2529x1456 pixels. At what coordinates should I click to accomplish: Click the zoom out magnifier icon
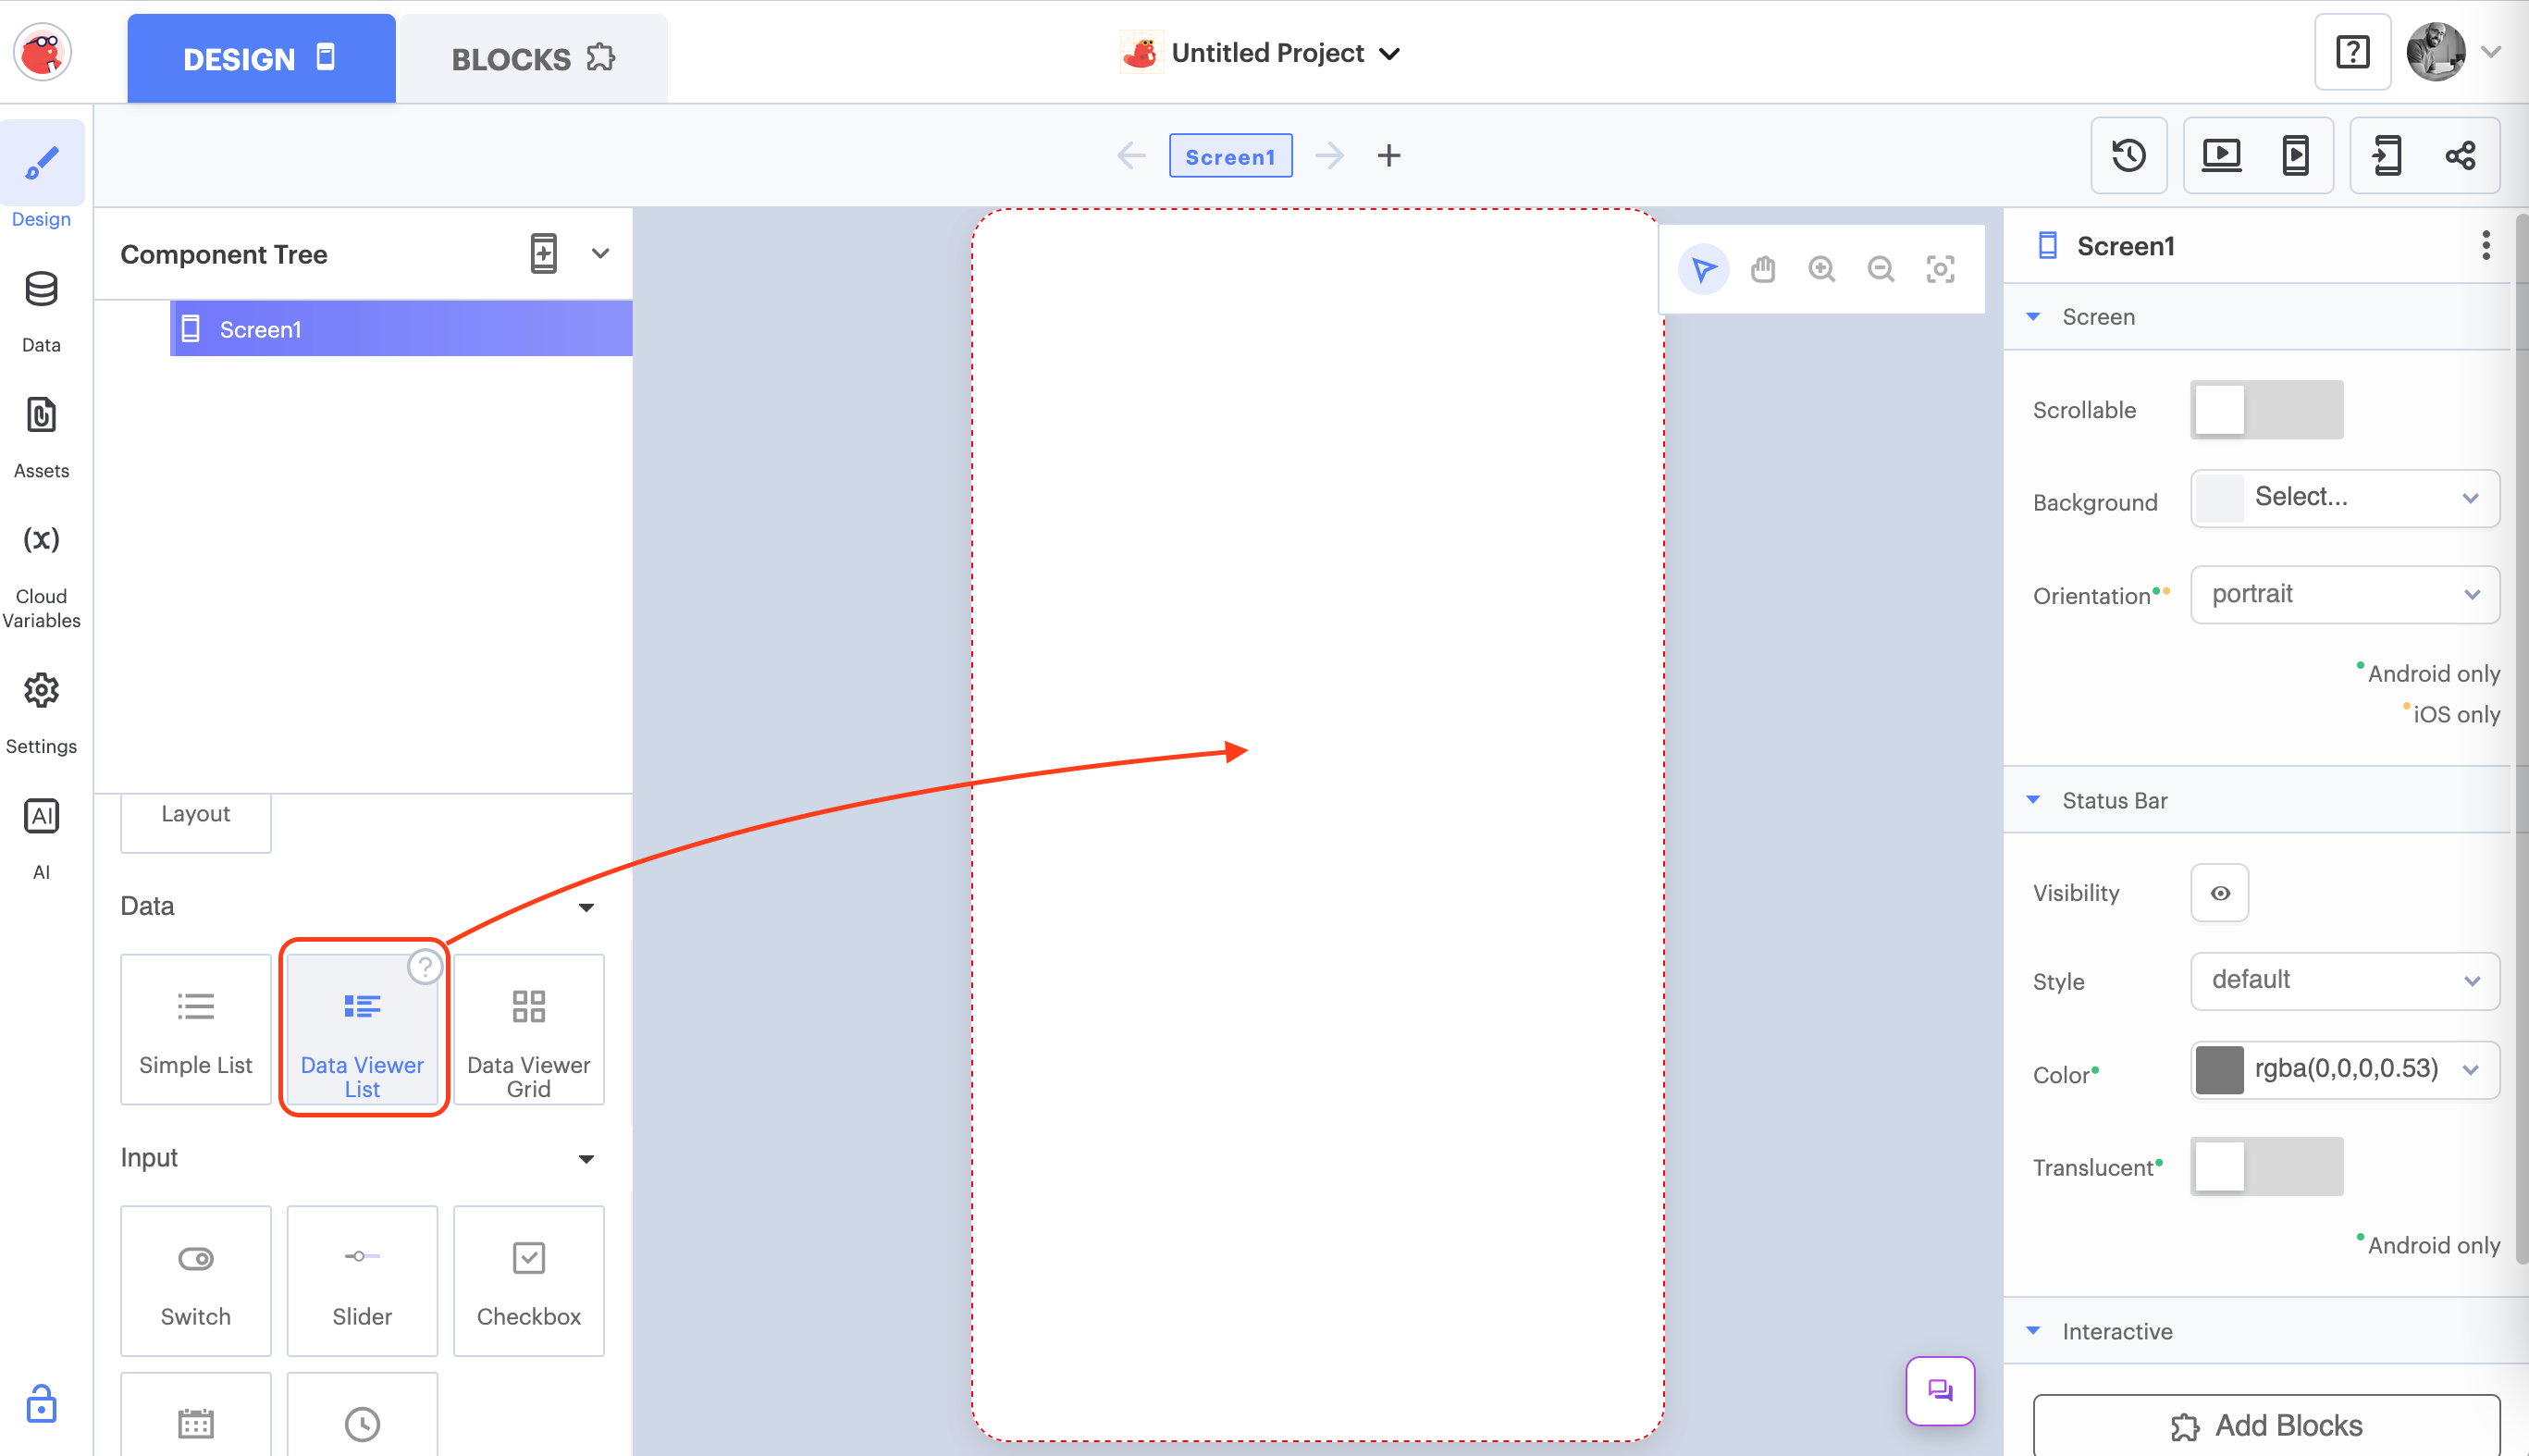(1880, 269)
